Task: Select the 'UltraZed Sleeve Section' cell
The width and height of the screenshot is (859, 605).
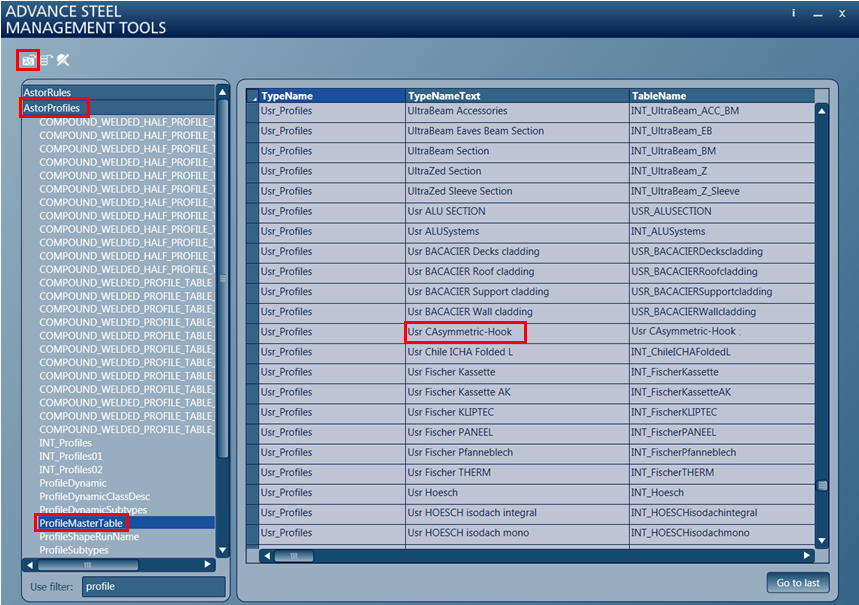Action: pos(517,191)
